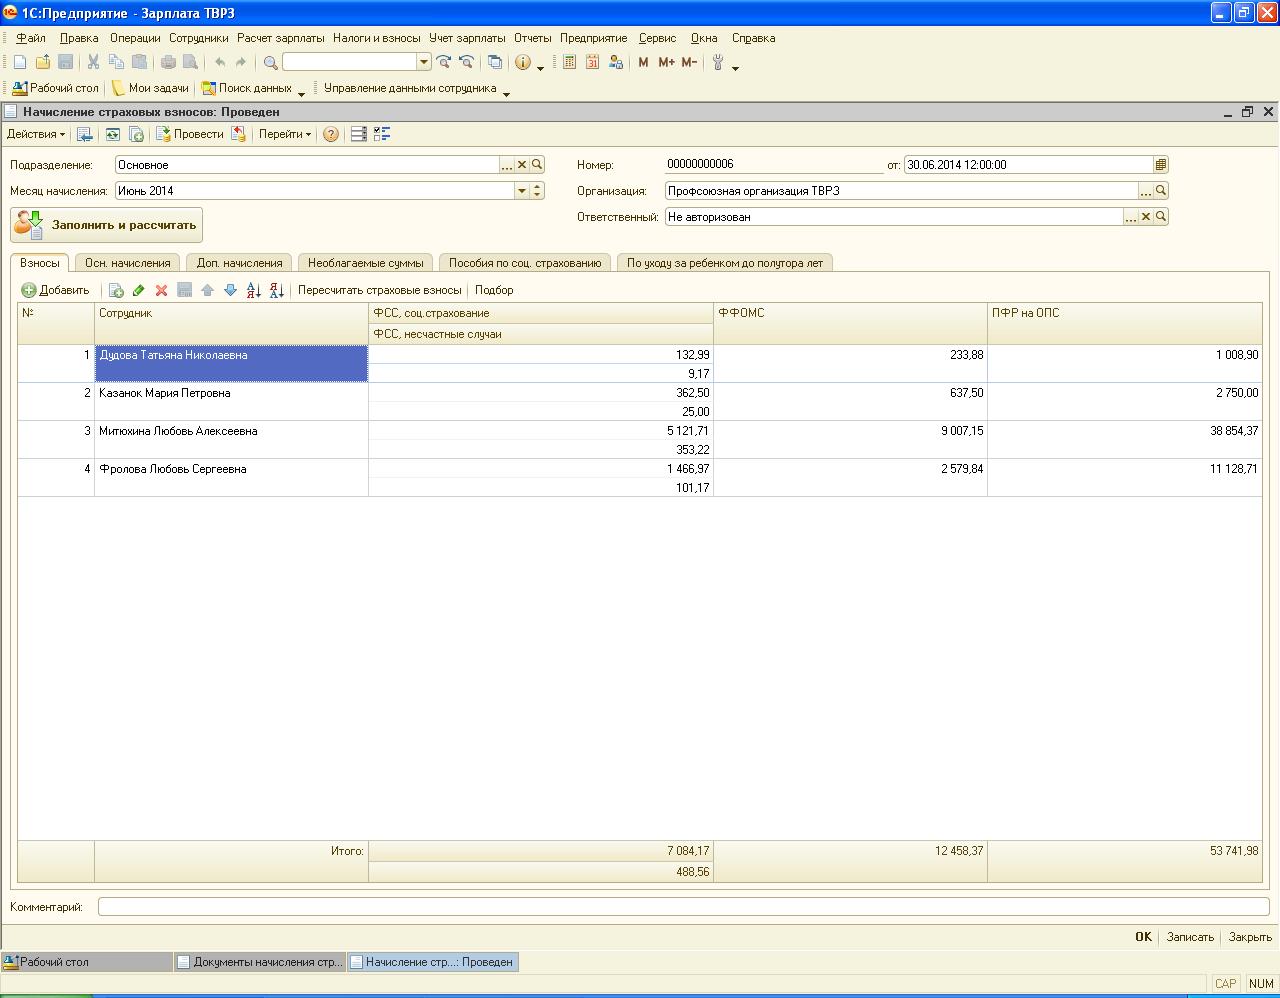This screenshot has width=1280, height=998.
Task: Click the Комментарий input field
Action: pos(684,907)
